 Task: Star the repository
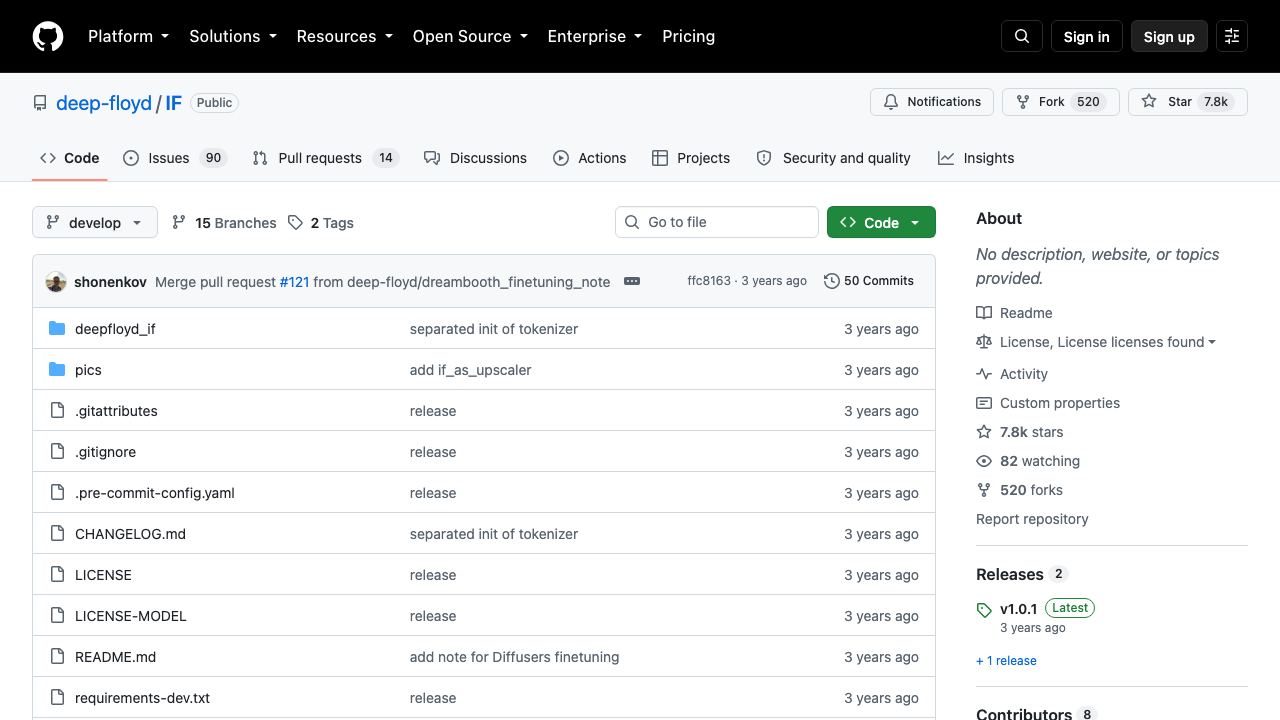click(1188, 102)
